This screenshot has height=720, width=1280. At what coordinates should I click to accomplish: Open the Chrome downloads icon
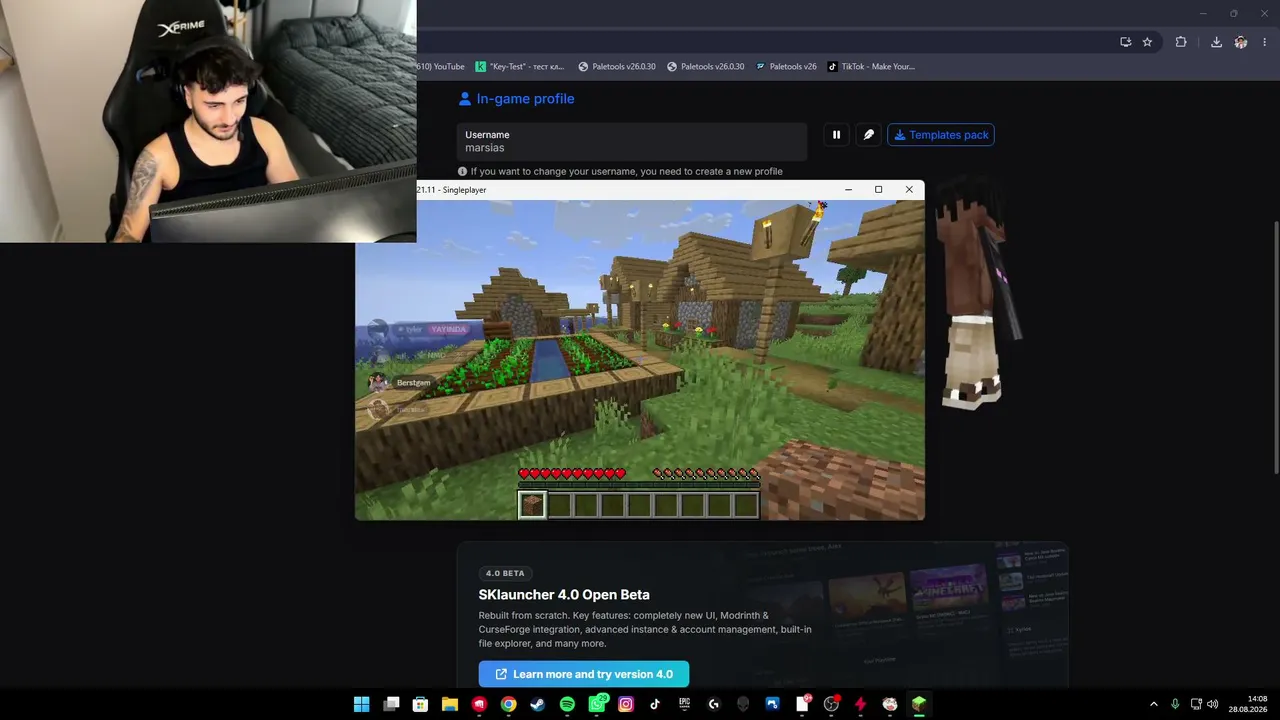tap(1216, 42)
